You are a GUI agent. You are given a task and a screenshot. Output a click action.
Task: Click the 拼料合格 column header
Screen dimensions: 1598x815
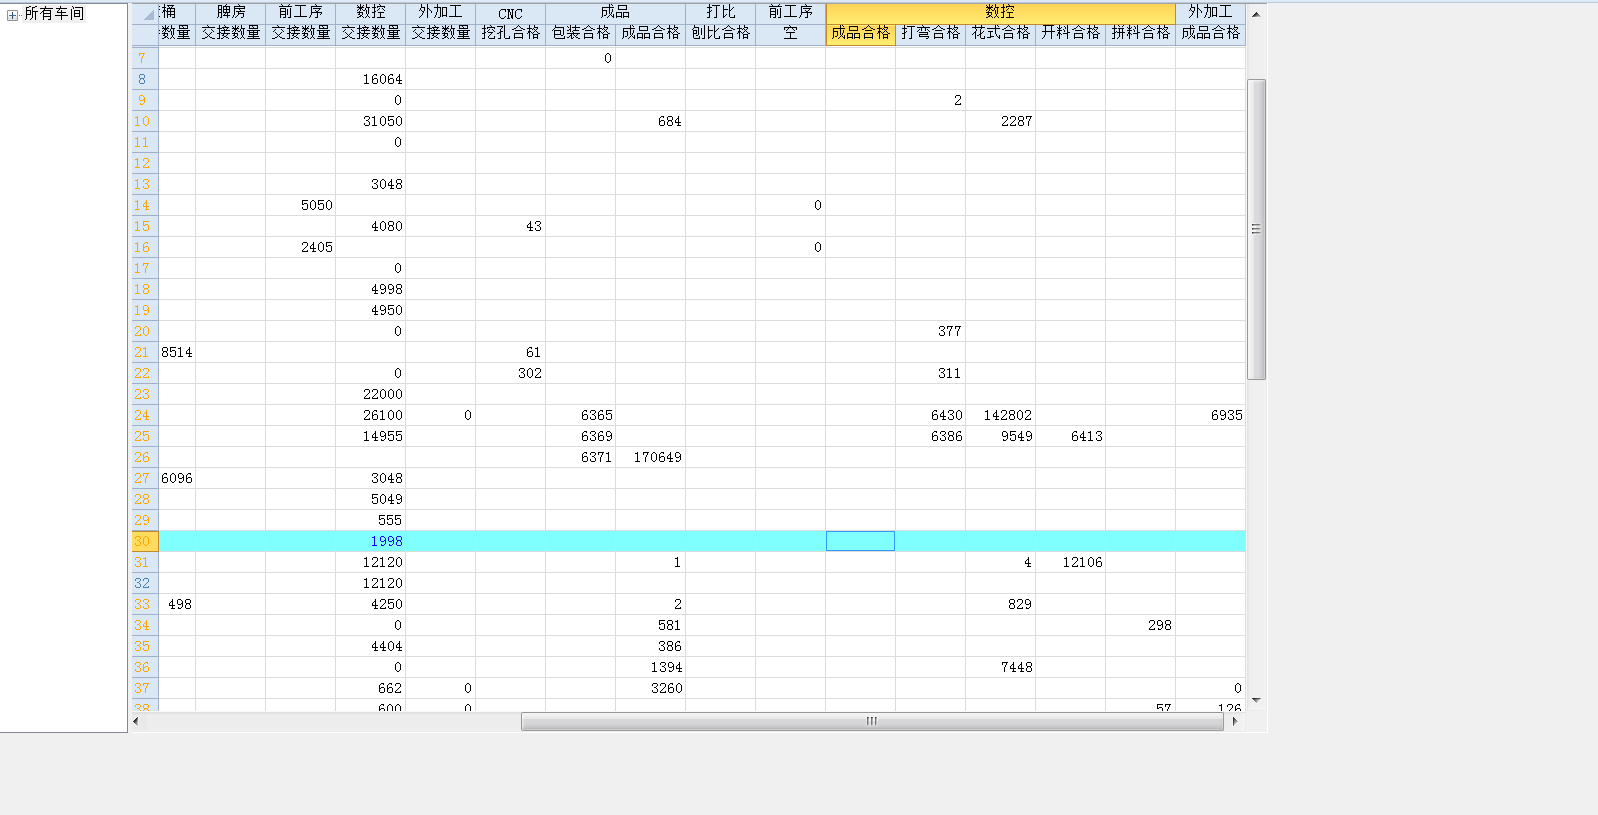1140,33
